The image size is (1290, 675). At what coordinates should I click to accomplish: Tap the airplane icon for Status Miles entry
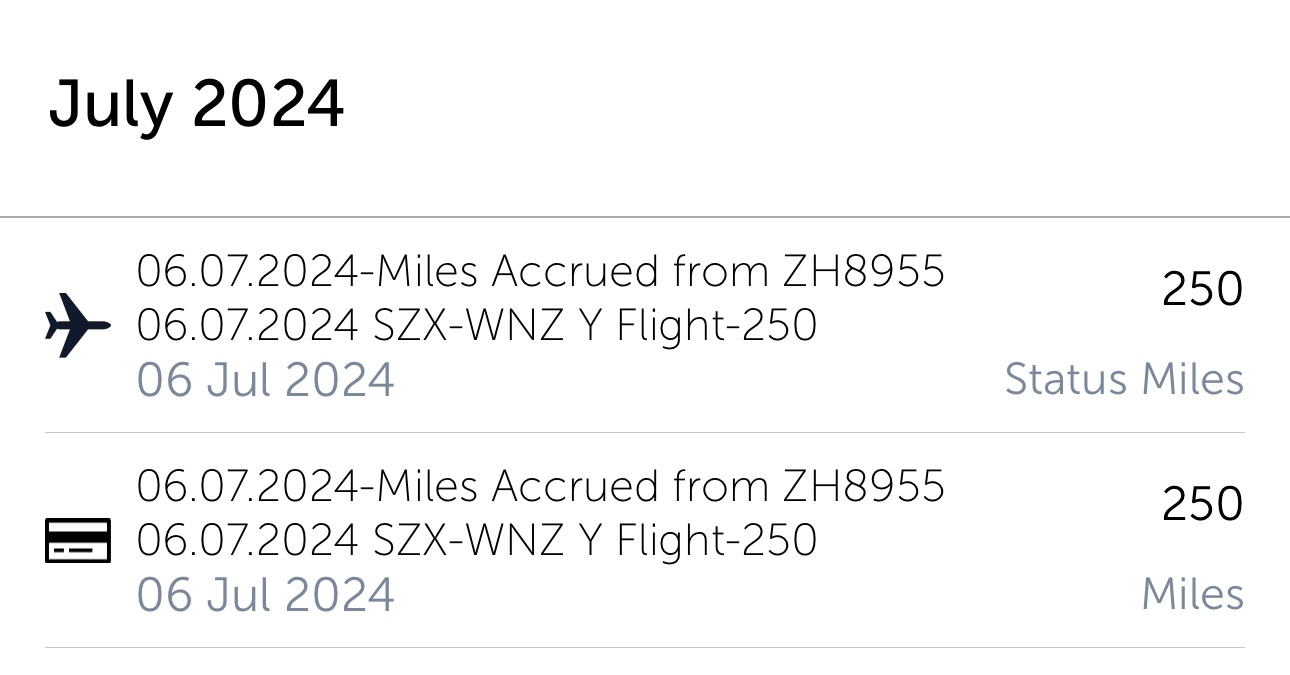[78, 325]
